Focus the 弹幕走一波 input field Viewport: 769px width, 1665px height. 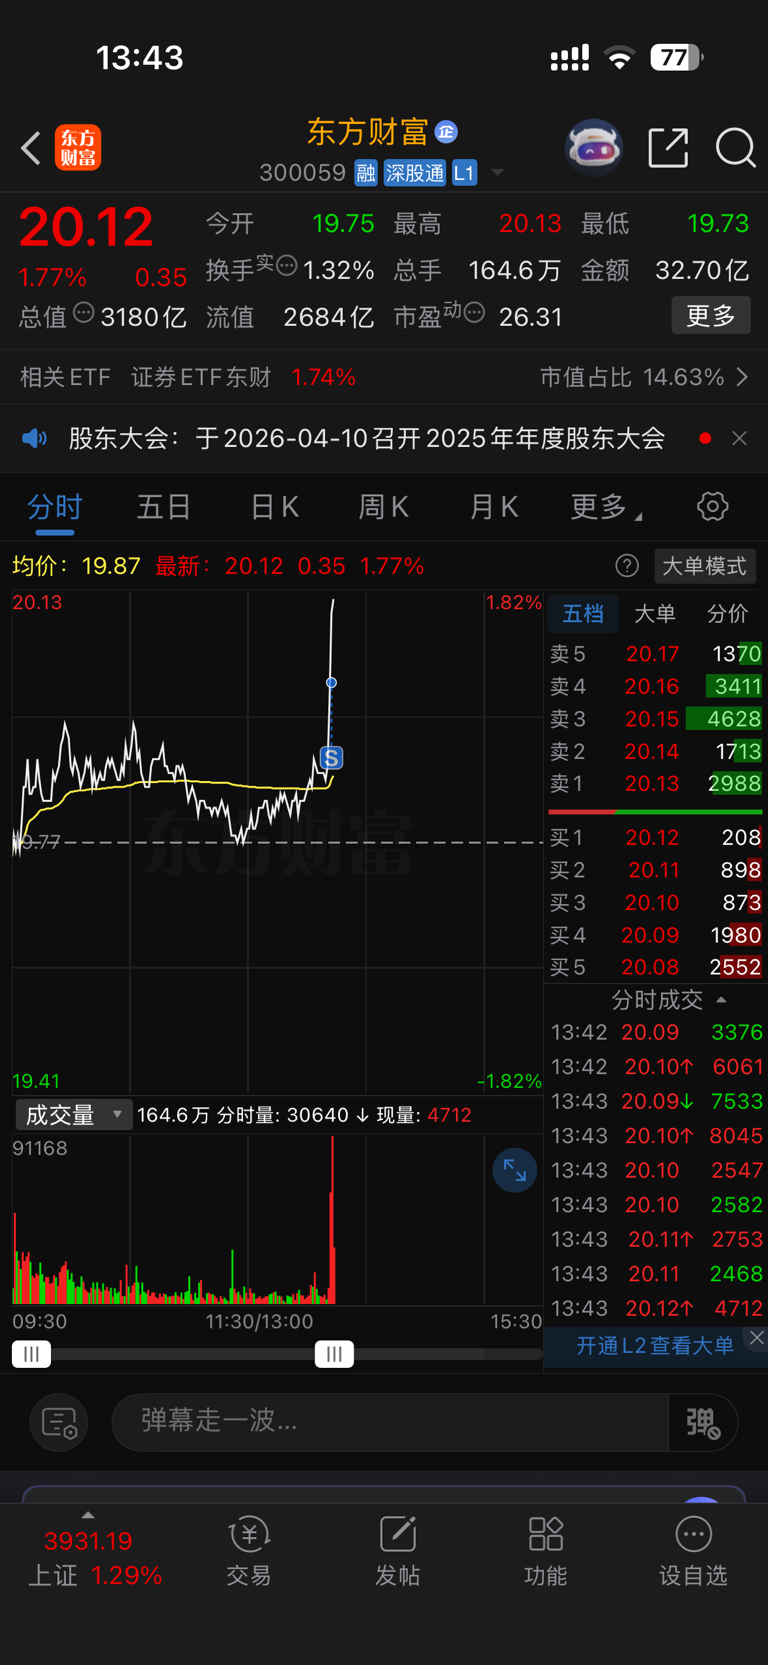[x=390, y=1422]
